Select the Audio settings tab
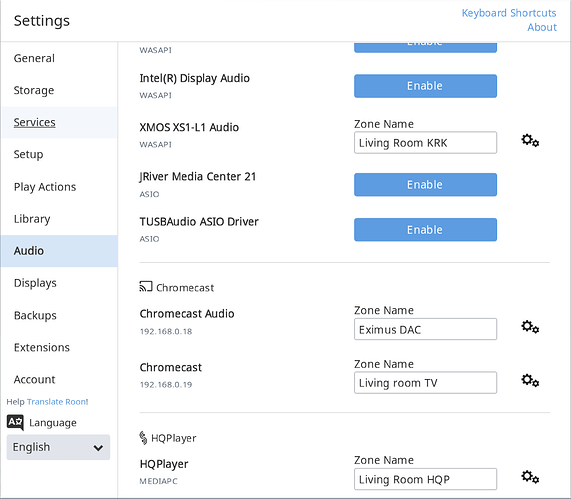 coord(59,251)
